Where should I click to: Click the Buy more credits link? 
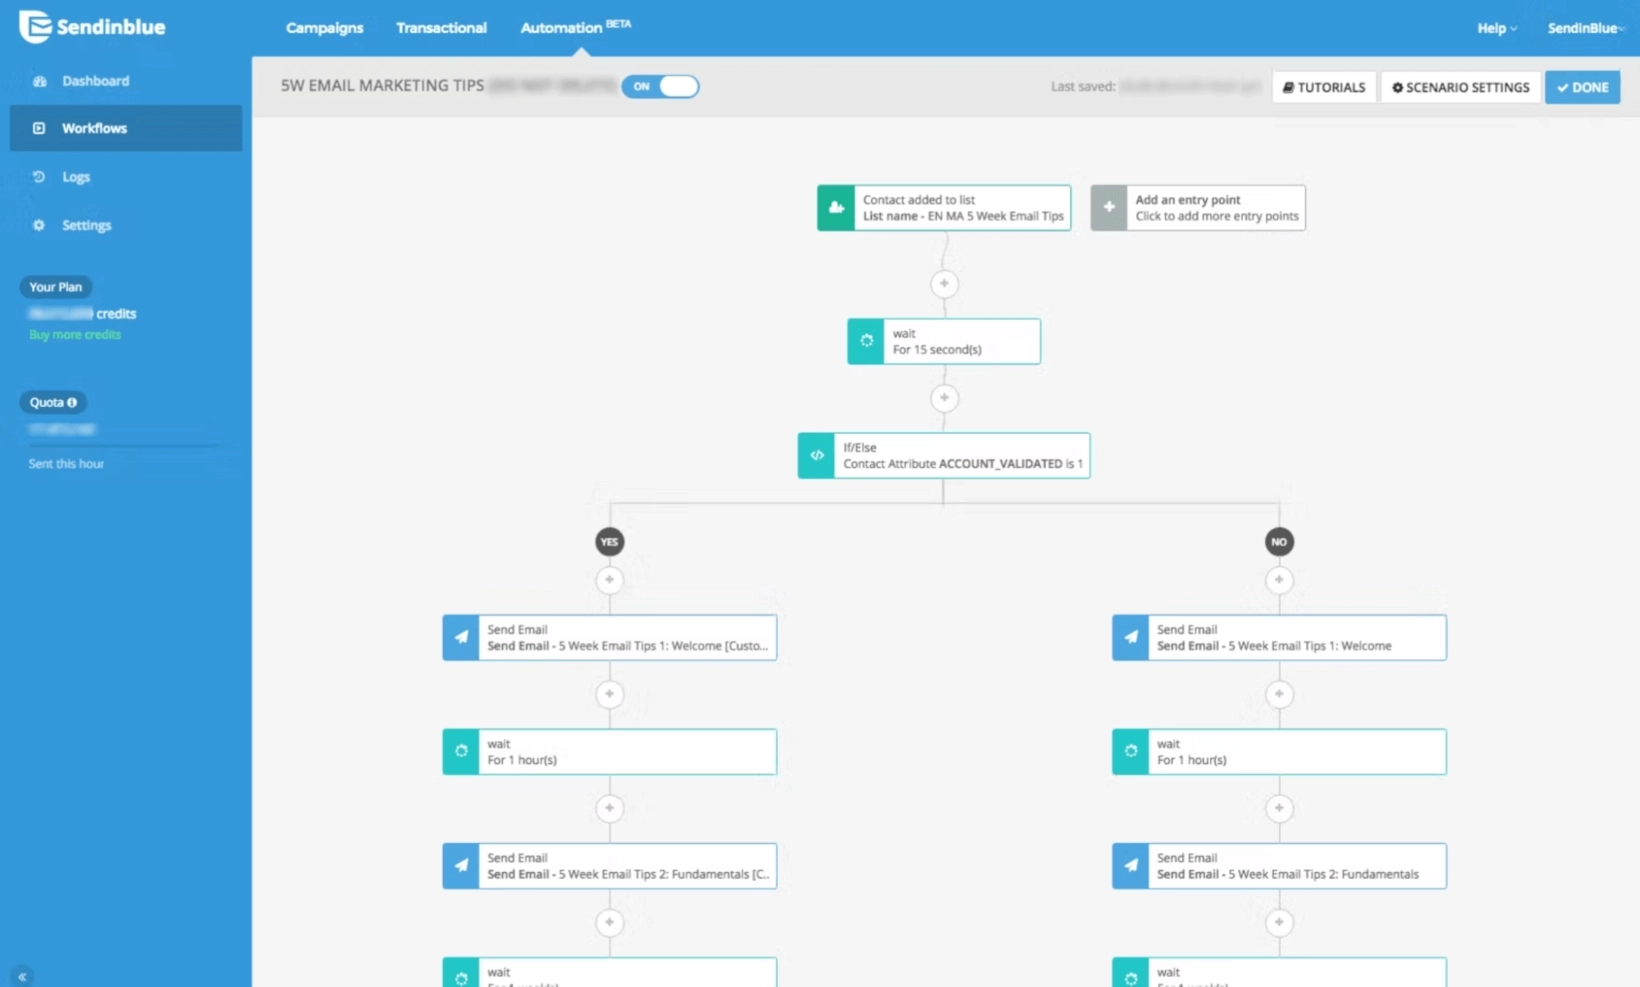(75, 335)
